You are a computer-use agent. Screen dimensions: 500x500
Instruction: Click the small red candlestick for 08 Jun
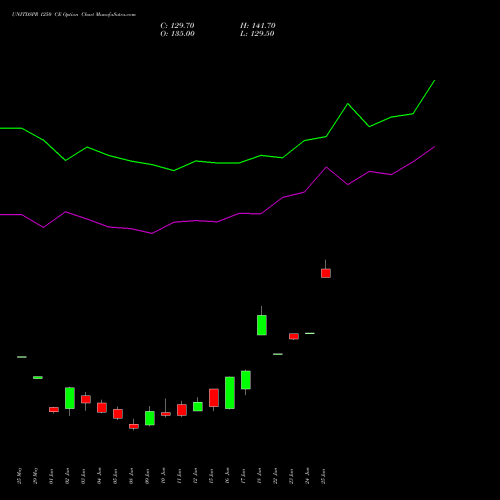[x=134, y=426]
